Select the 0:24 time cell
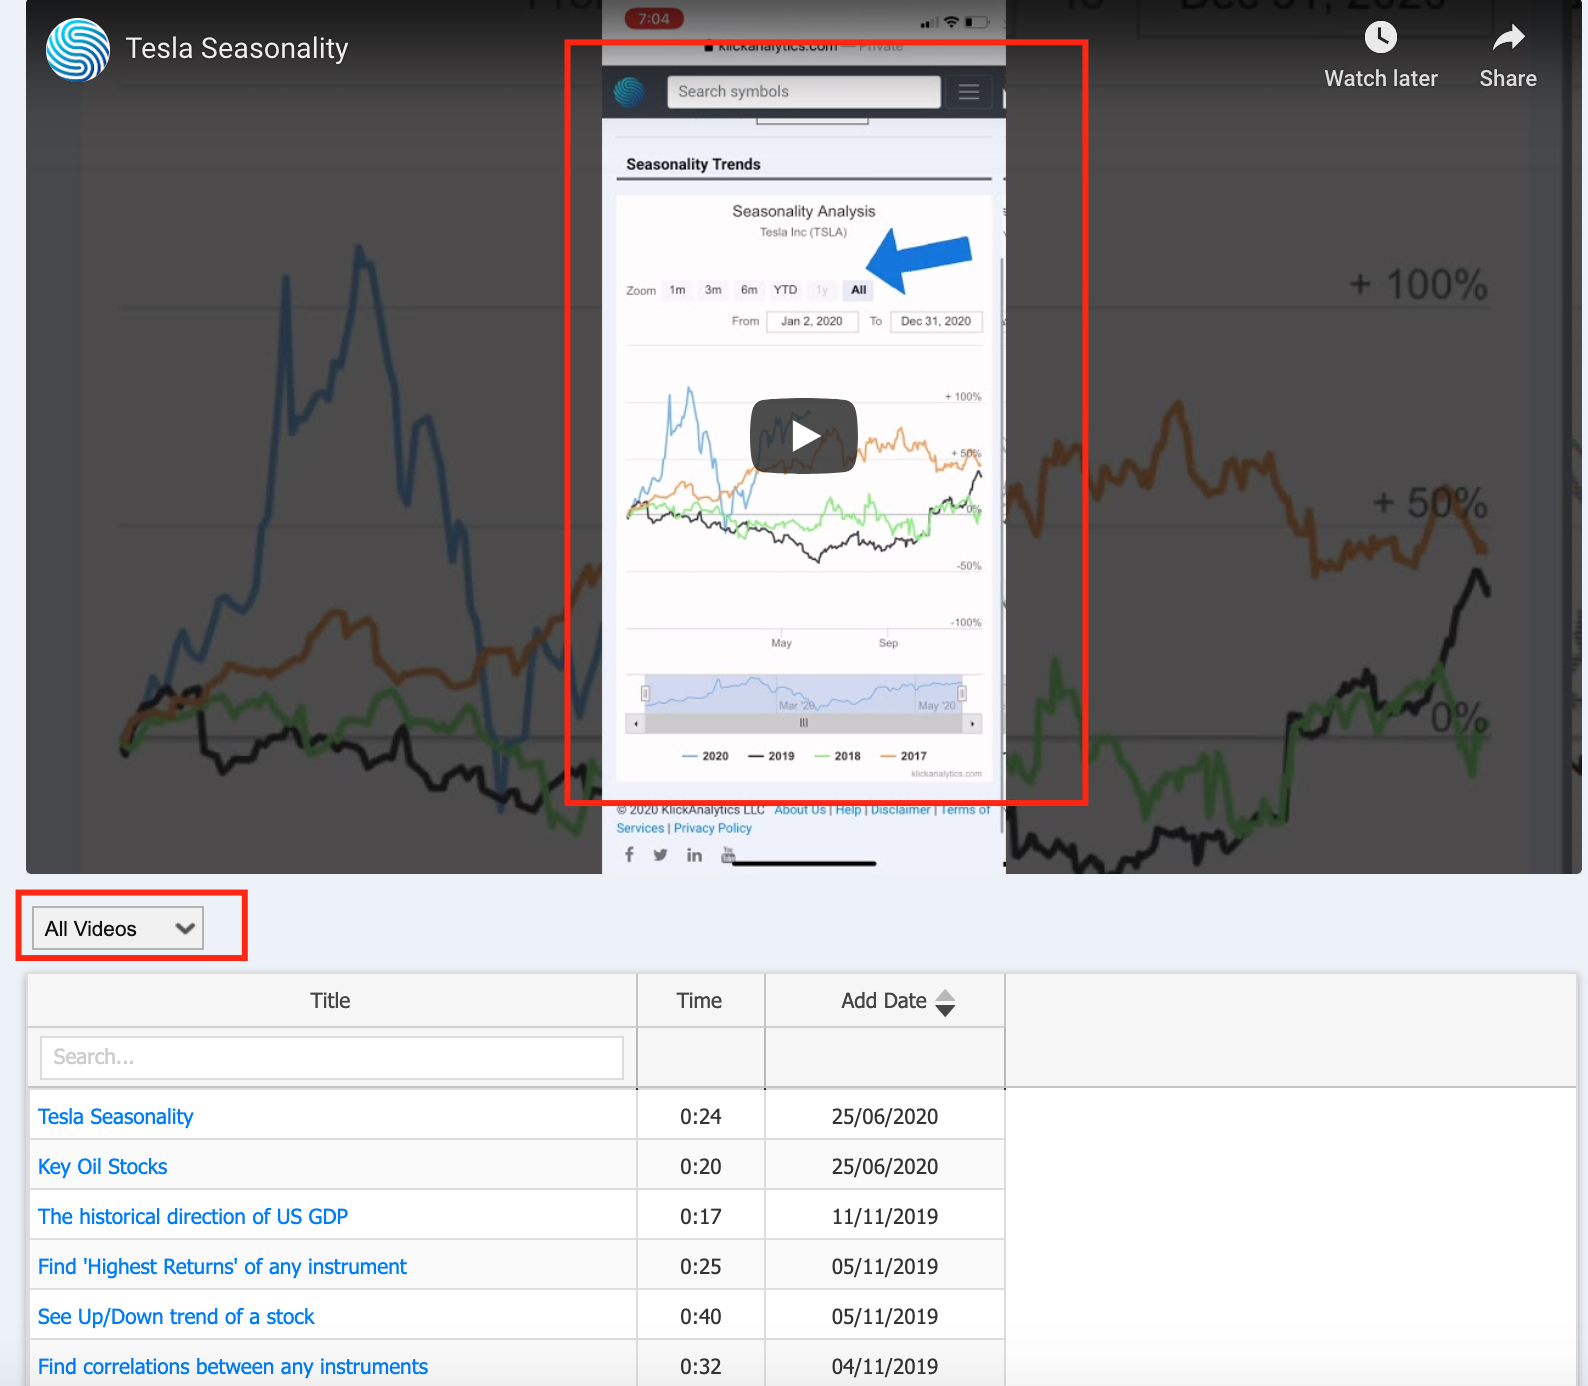The image size is (1588, 1386). point(701,1116)
